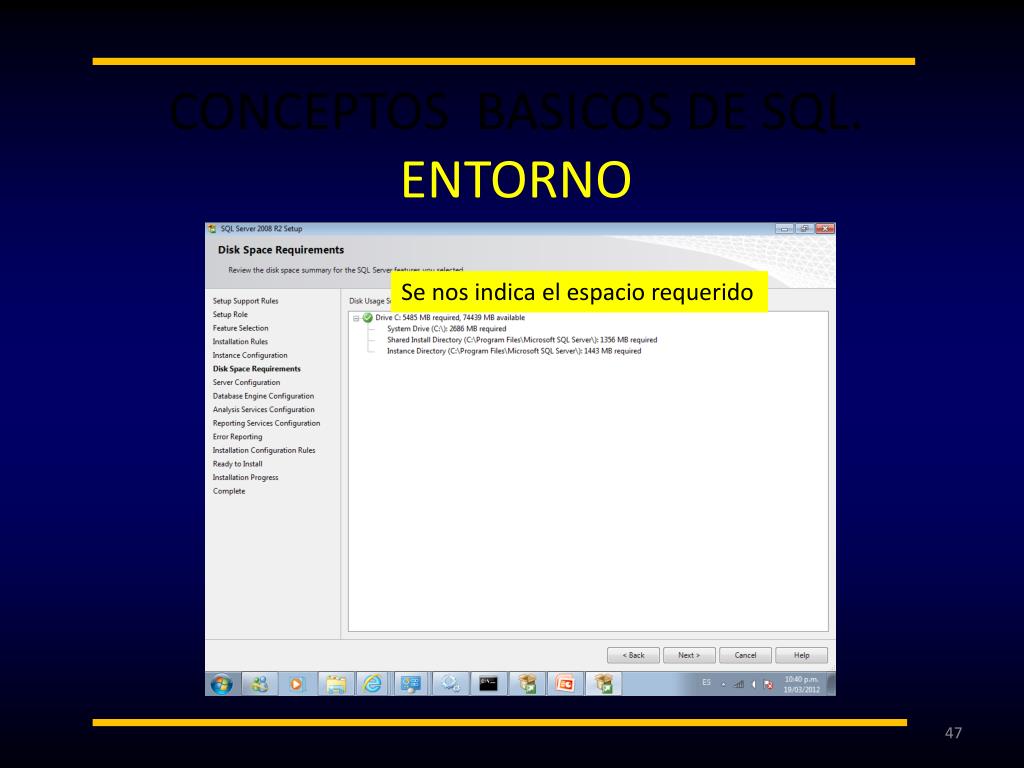Viewport: 1024px width, 768px height.
Task: Click Server Configuration in sidebar
Action: [246, 383]
